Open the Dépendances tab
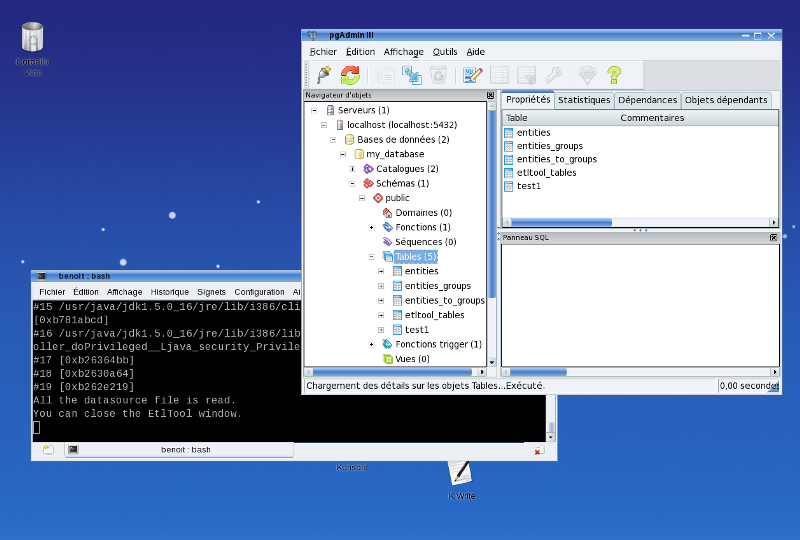This screenshot has width=800, height=540. 647,100
